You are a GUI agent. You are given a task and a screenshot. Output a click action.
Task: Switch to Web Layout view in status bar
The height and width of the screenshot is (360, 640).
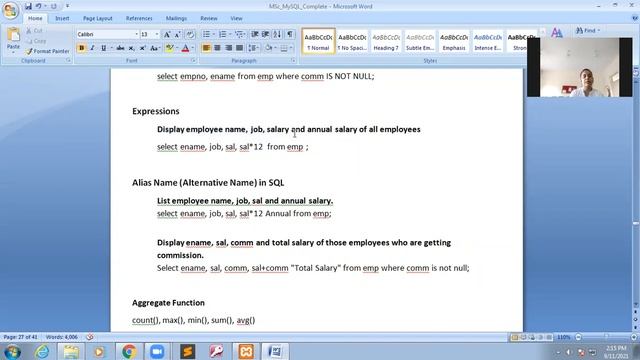(532, 337)
